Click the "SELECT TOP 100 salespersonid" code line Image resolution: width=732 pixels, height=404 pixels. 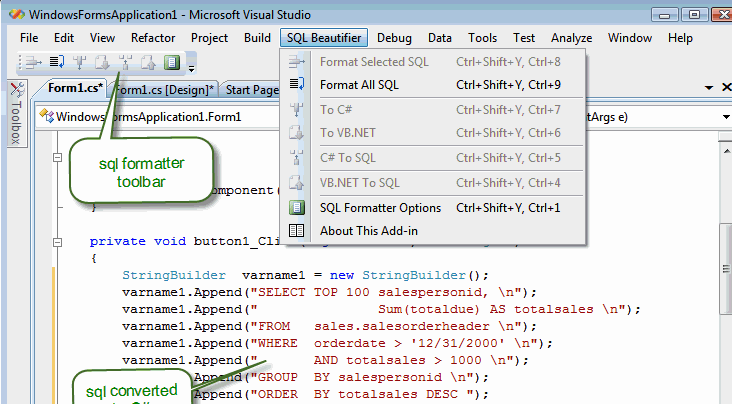pyautogui.click(x=330, y=292)
